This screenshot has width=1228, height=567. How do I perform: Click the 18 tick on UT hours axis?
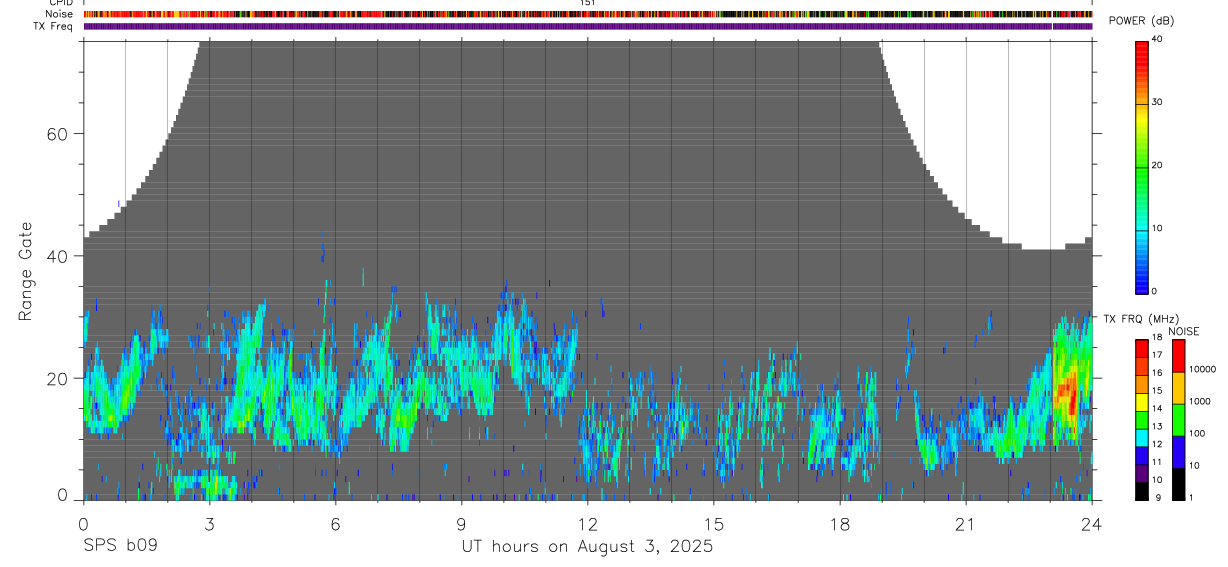point(839,524)
